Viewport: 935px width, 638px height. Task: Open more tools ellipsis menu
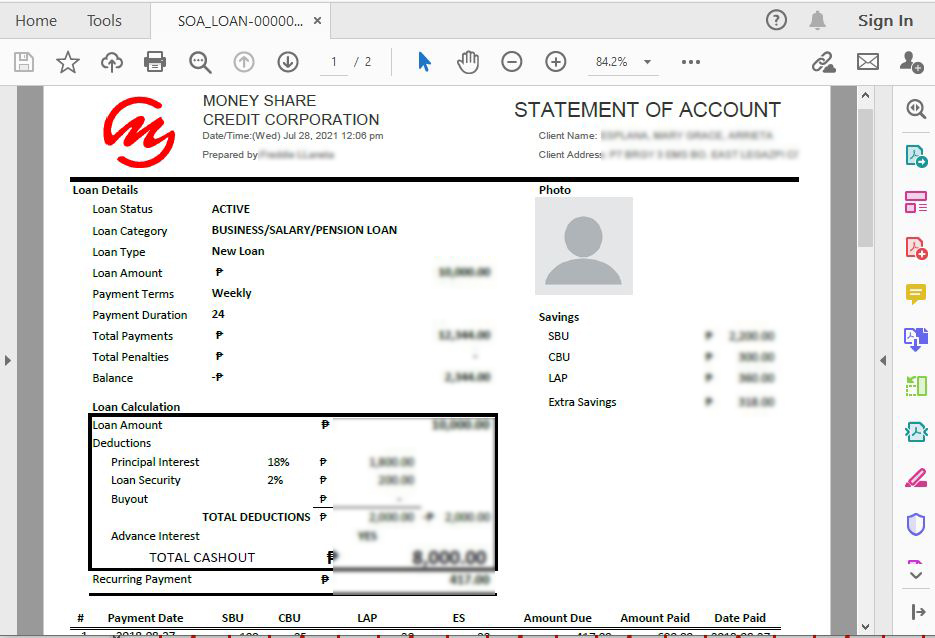691,62
